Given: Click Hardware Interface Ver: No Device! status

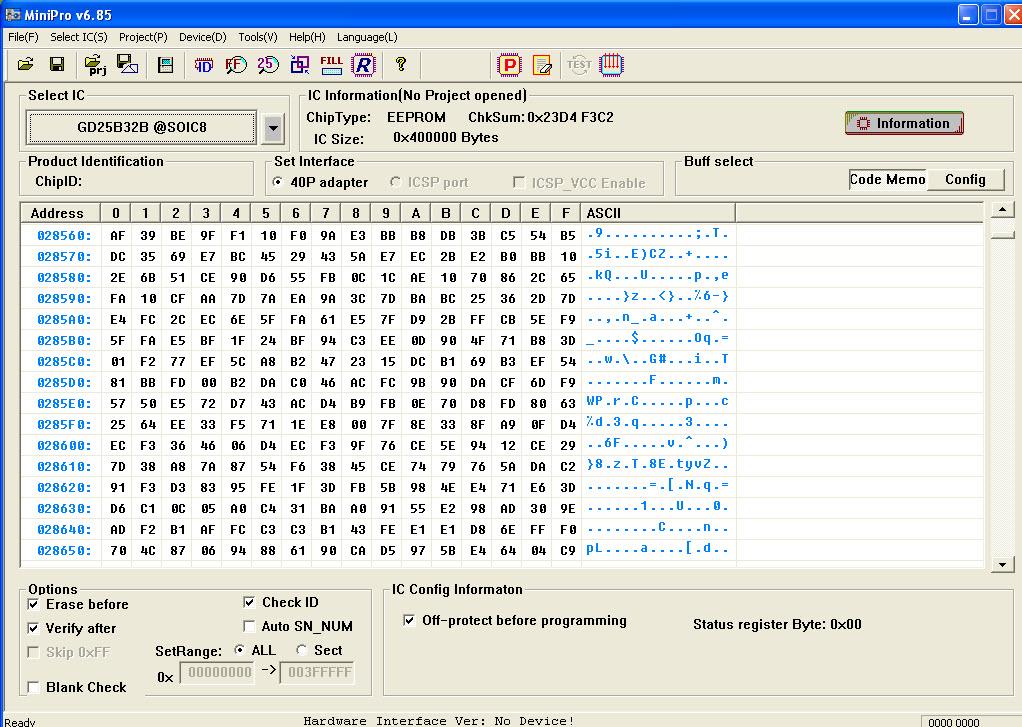Looking at the screenshot, I should click(x=438, y=720).
